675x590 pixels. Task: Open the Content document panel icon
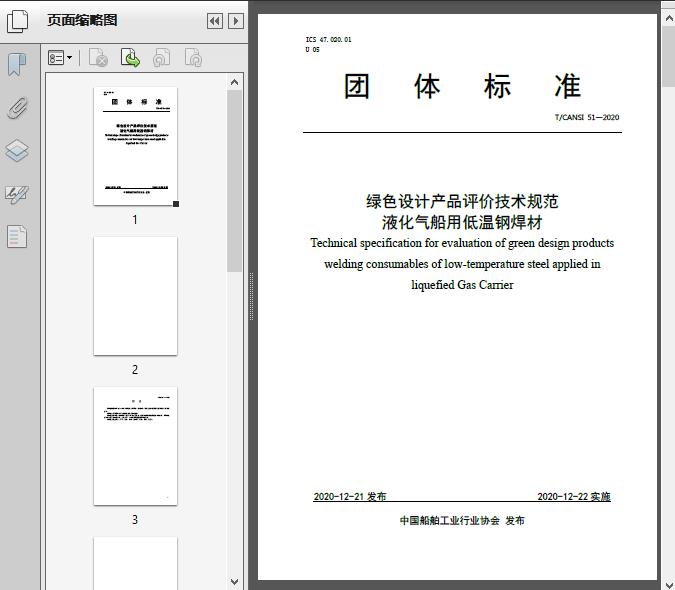click(x=17, y=236)
